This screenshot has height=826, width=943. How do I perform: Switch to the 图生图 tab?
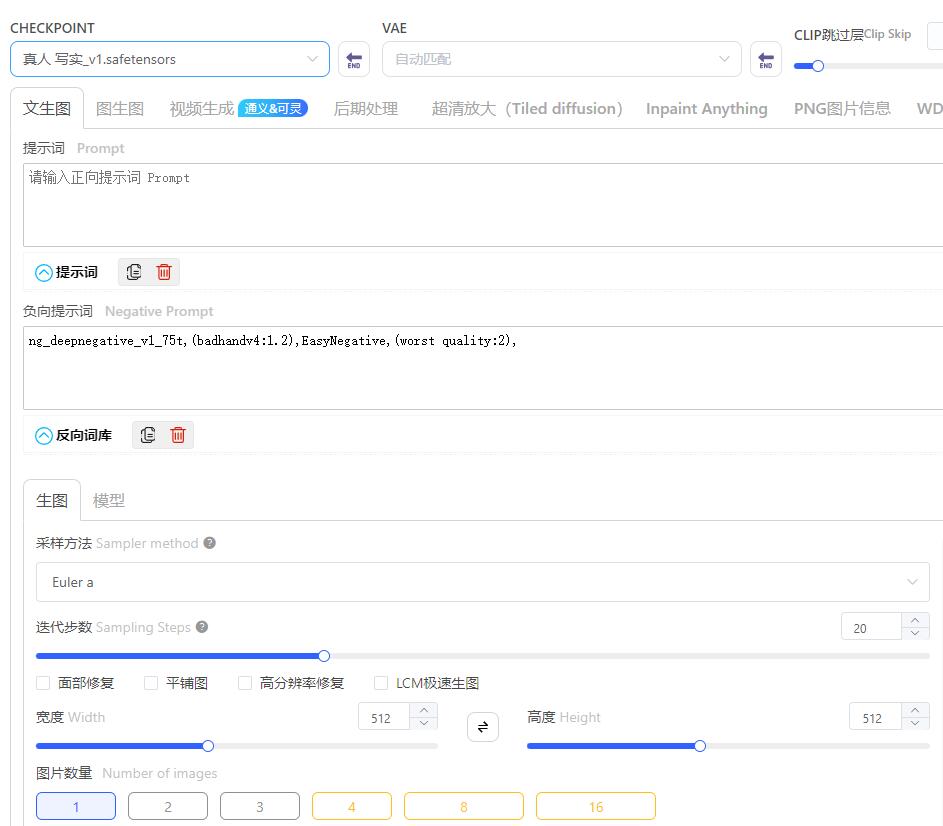coord(120,108)
